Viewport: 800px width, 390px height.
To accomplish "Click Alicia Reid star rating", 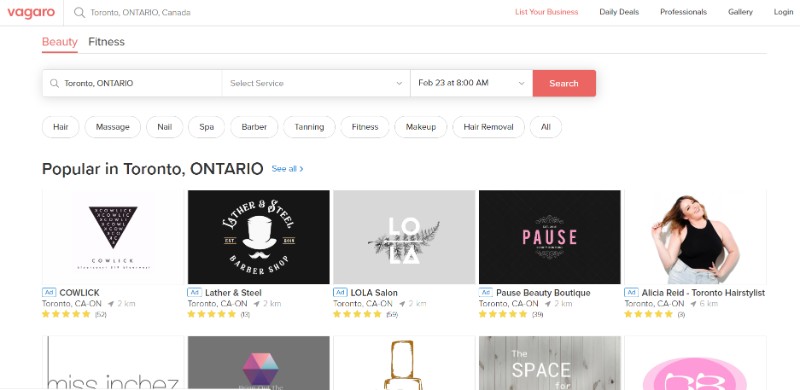I will click(x=648, y=314).
